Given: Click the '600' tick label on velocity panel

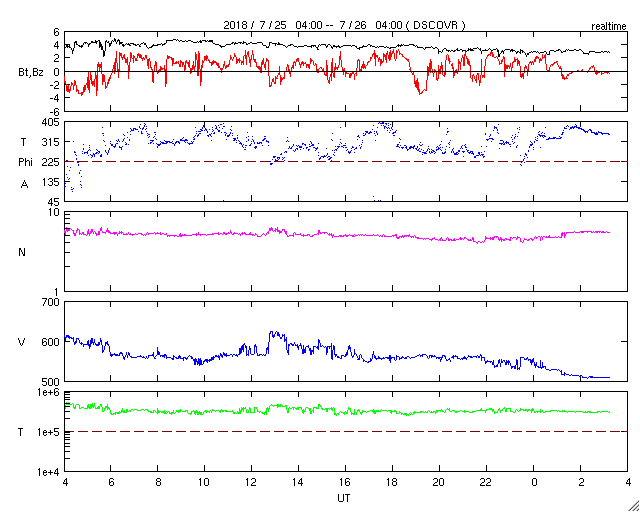Looking at the screenshot, I should pyautogui.click(x=51, y=342).
